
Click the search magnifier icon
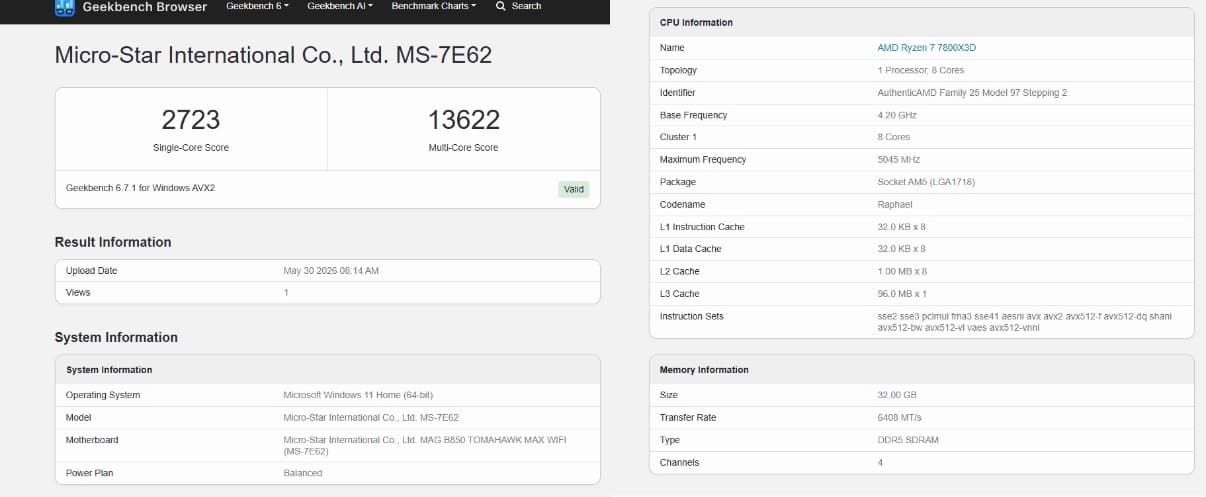coord(500,6)
